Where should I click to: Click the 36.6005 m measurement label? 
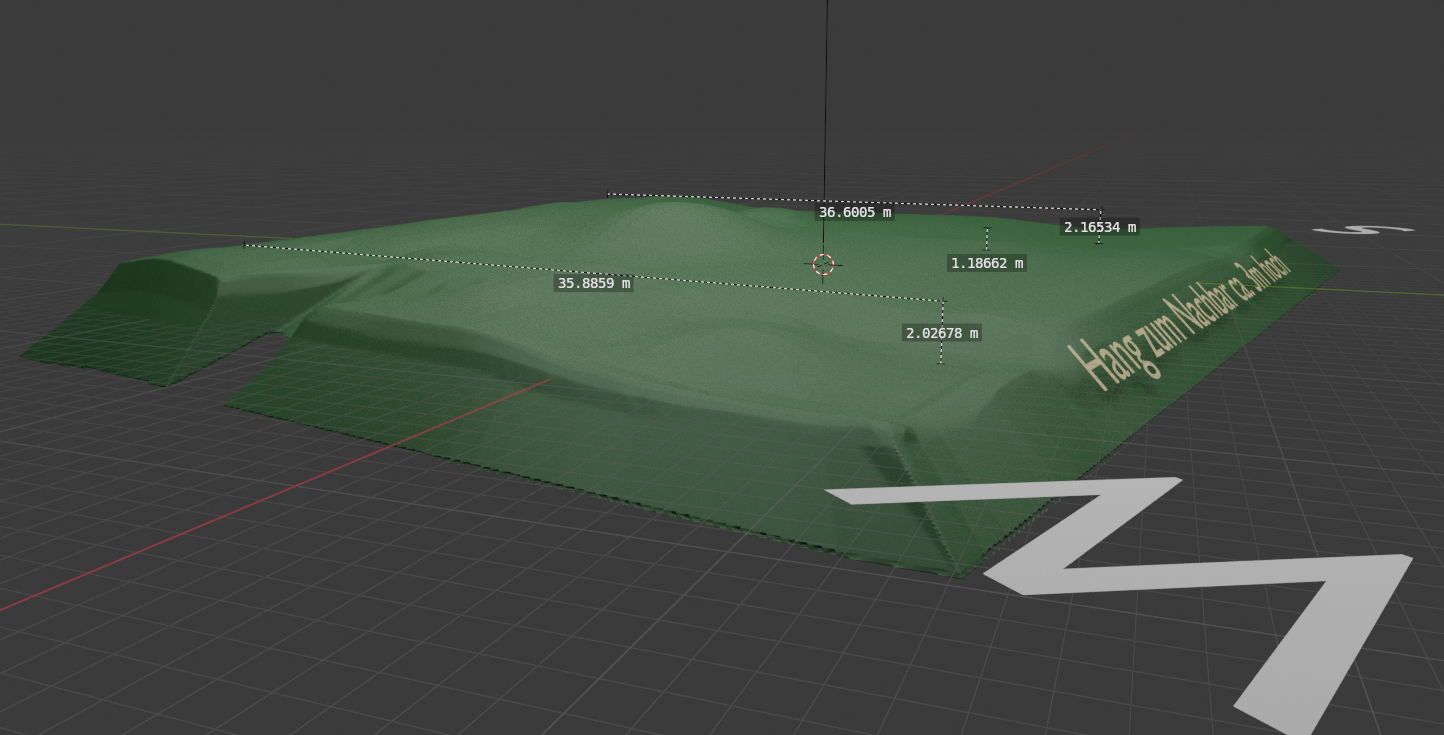[854, 212]
